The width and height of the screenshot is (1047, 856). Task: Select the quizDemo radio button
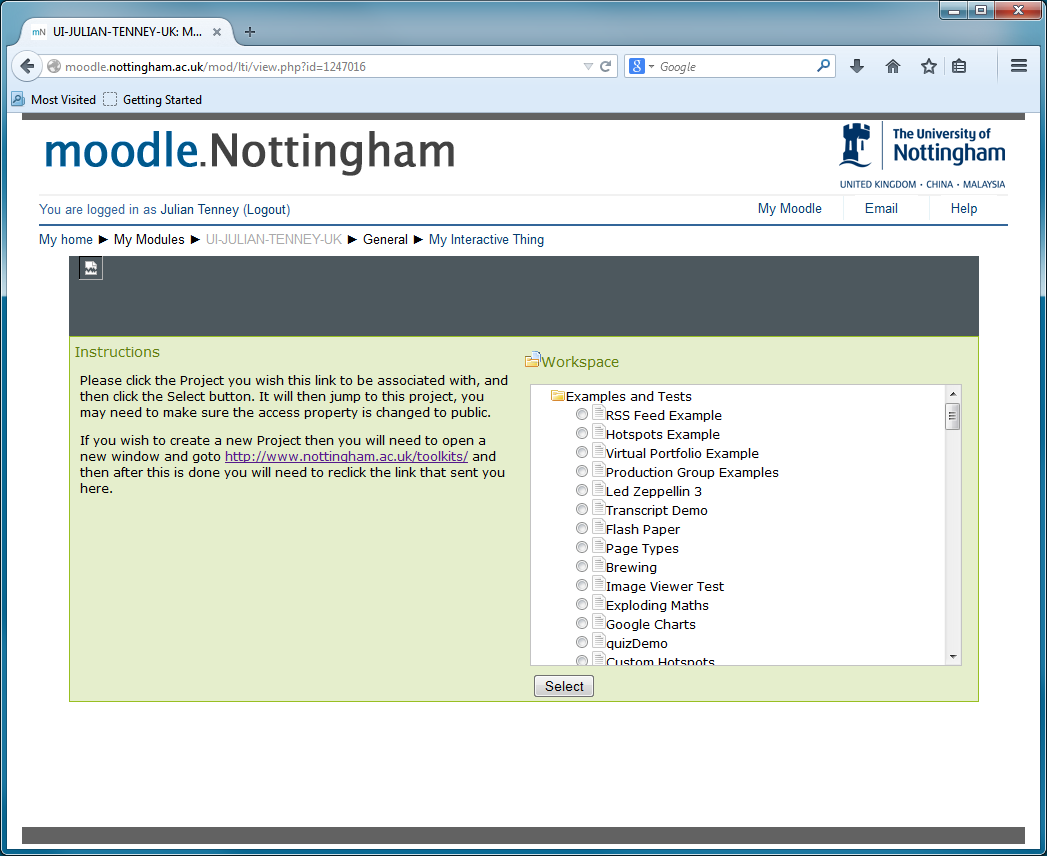tap(582, 642)
